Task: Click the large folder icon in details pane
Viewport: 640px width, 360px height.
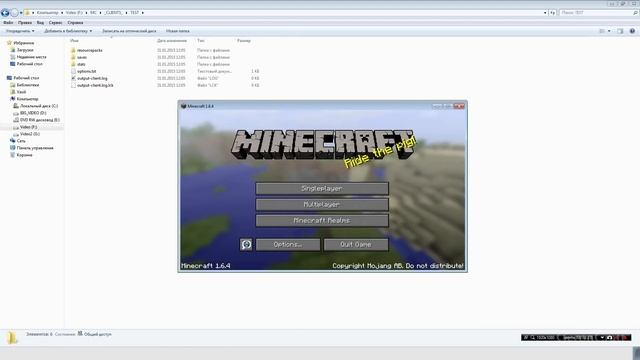Action: [x=12, y=338]
